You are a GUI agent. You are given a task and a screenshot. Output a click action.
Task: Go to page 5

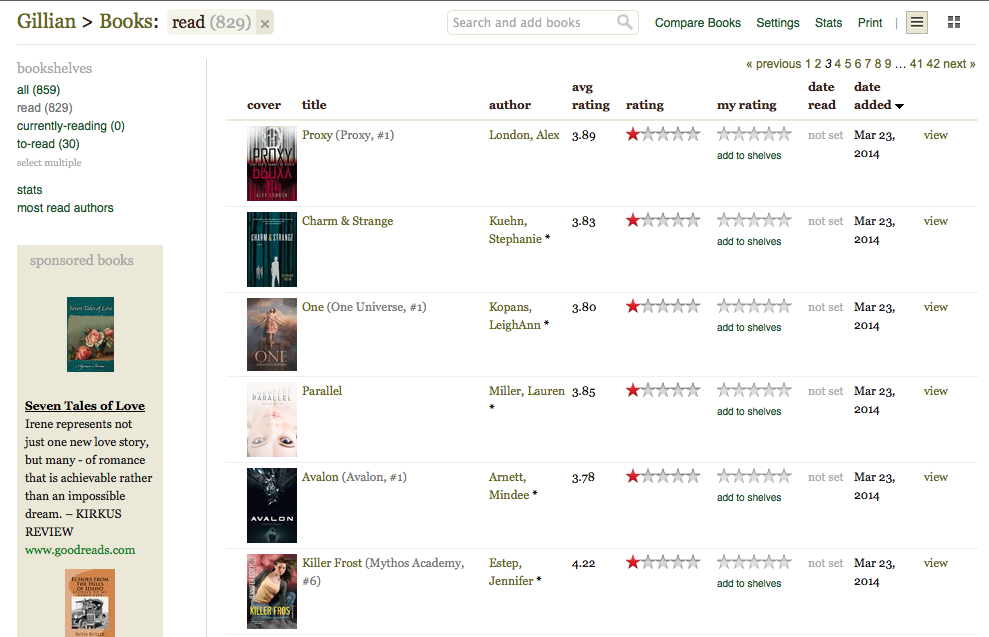click(x=848, y=64)
